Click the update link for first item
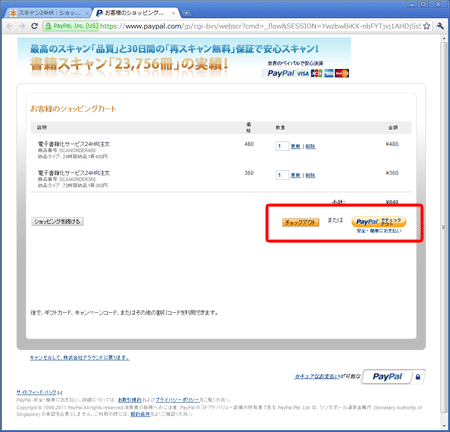 click(x=296, y=146)
